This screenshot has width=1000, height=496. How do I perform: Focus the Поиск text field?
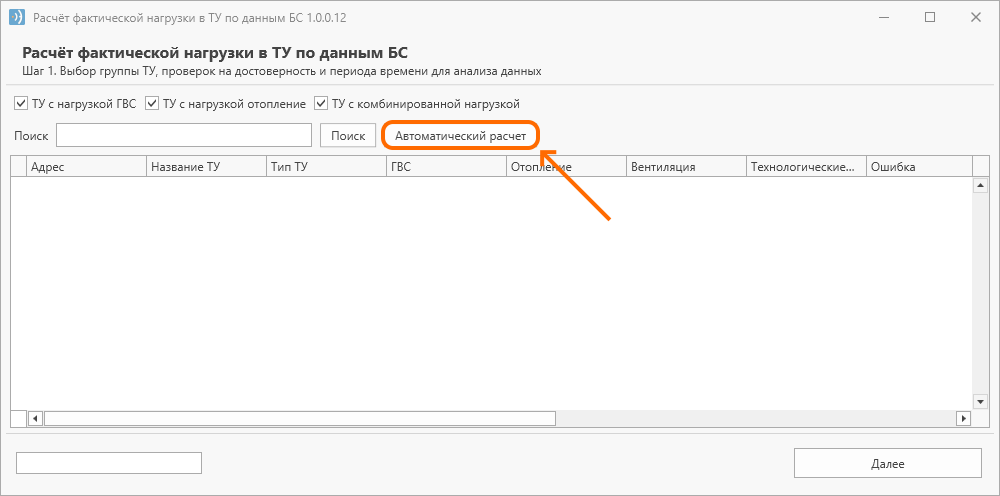point(184,135)
